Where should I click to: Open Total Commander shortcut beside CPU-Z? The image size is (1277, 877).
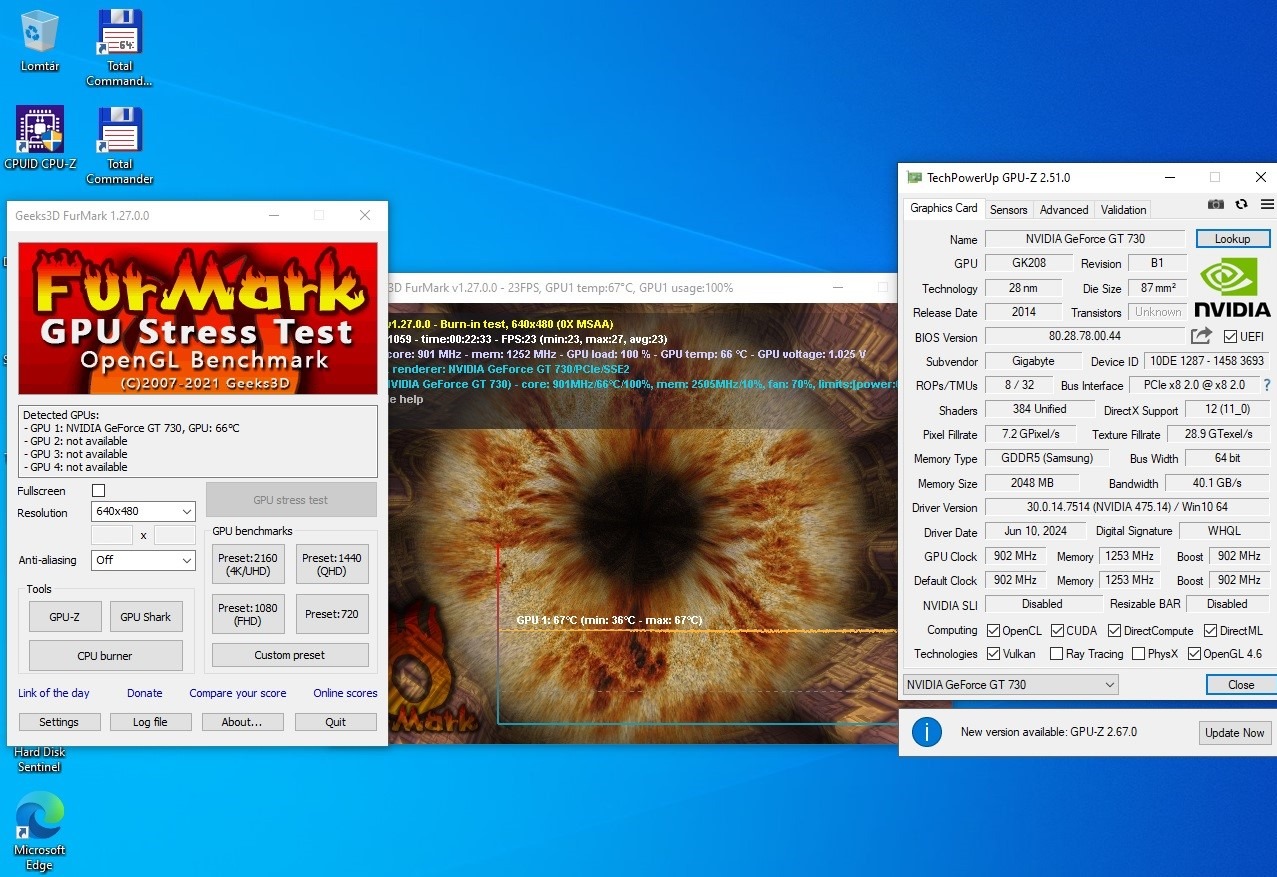coord(120,146)
